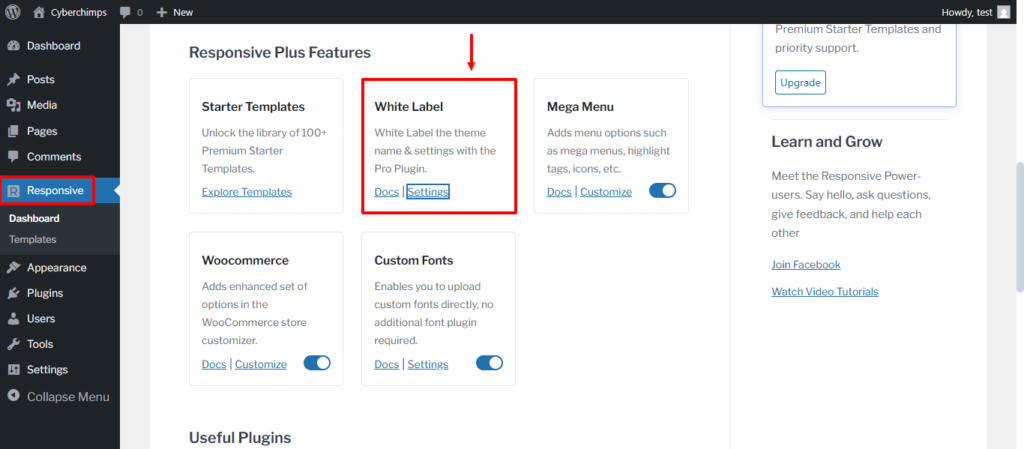Click the Cyberchimps site name

point(78,12)
